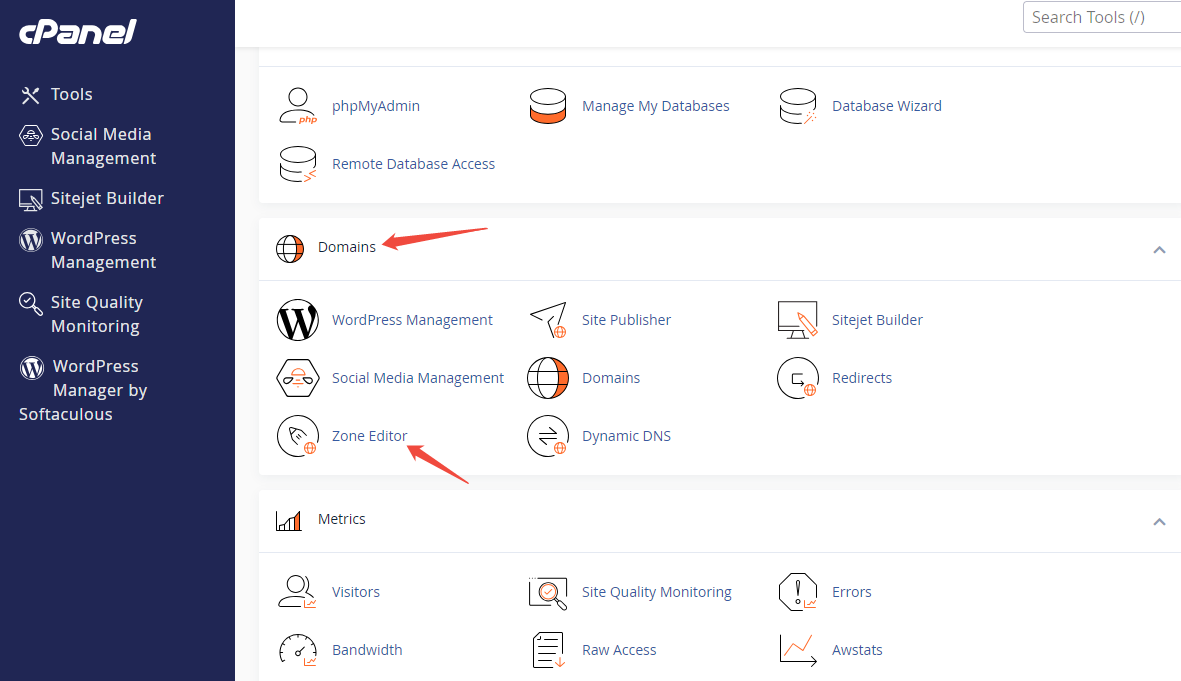The height and width of the screenshot is (681, 1181).
Task: Open Tools in the sidebar
Action: (x=72, y=95)
